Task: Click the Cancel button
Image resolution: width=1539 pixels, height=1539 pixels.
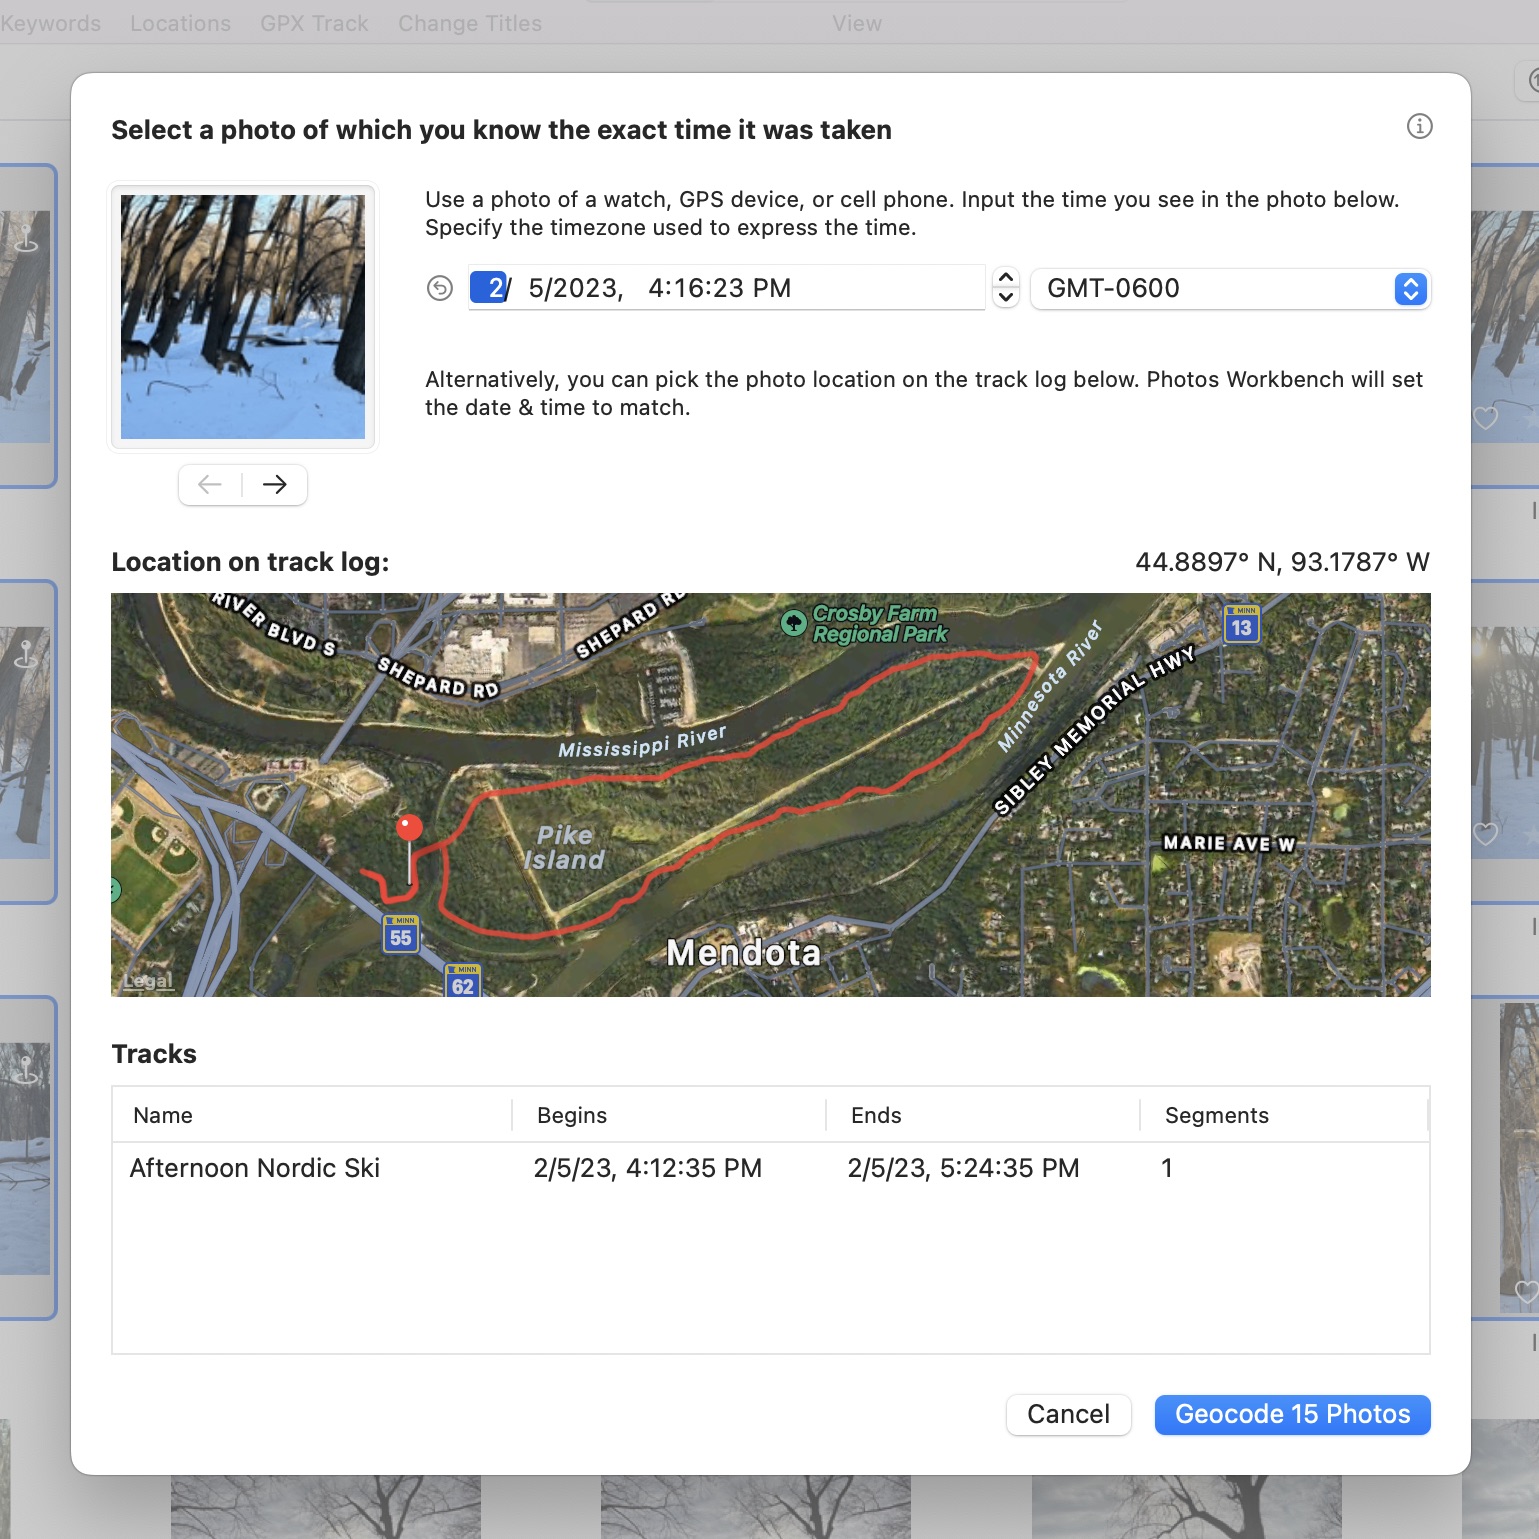Action: [x=1068, y=1414]
